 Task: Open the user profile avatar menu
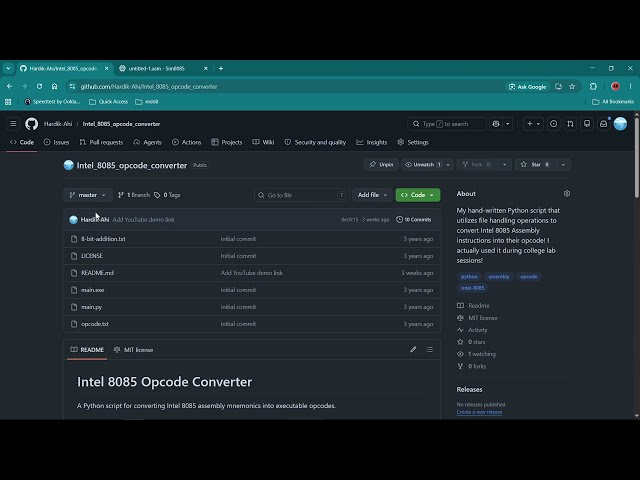(x=620, y=124)
